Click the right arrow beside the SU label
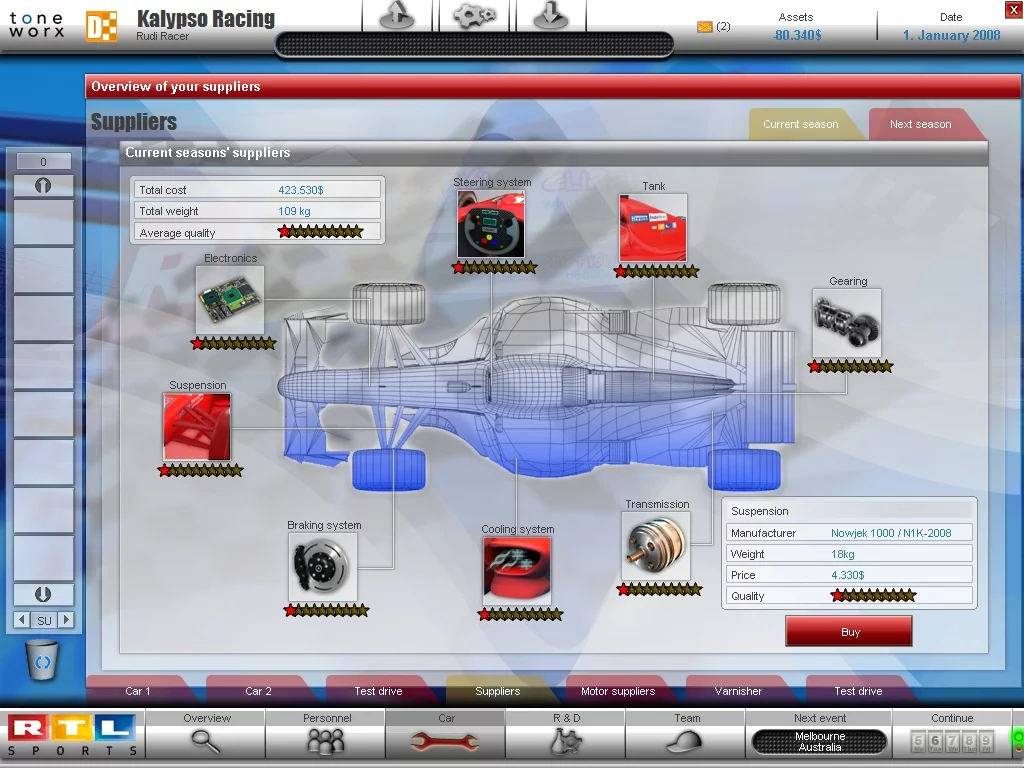The width and height of the screenshot is (1024, 768). click(x=65, y=620)
